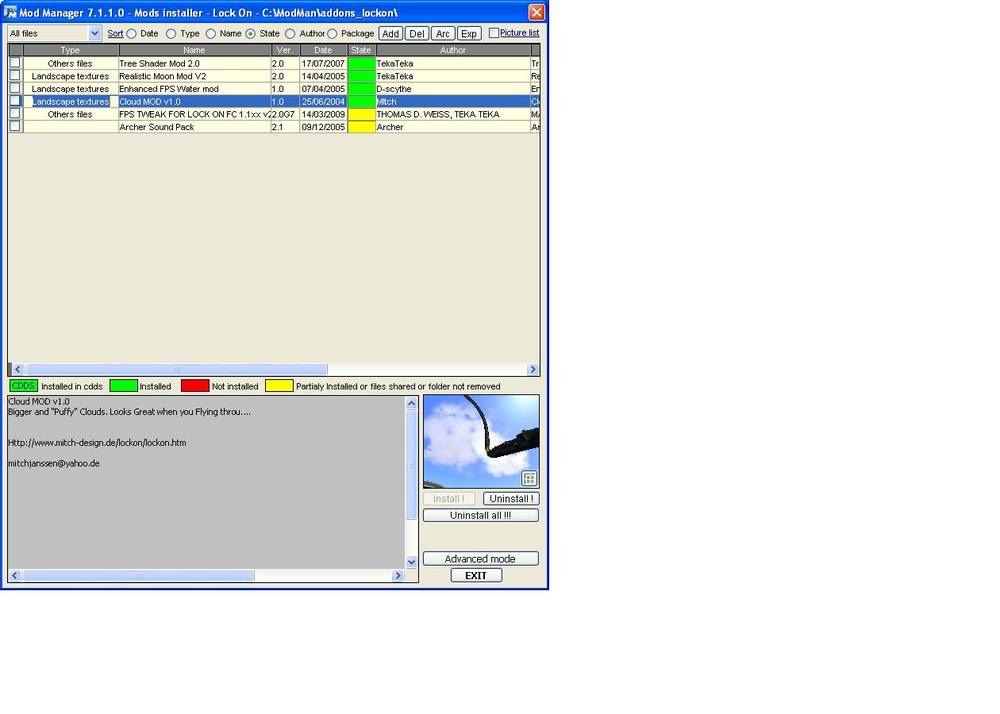This screenshot has height=714, width=1000.
Task: Click the Exp button
Action: click(x=469, y=34)
